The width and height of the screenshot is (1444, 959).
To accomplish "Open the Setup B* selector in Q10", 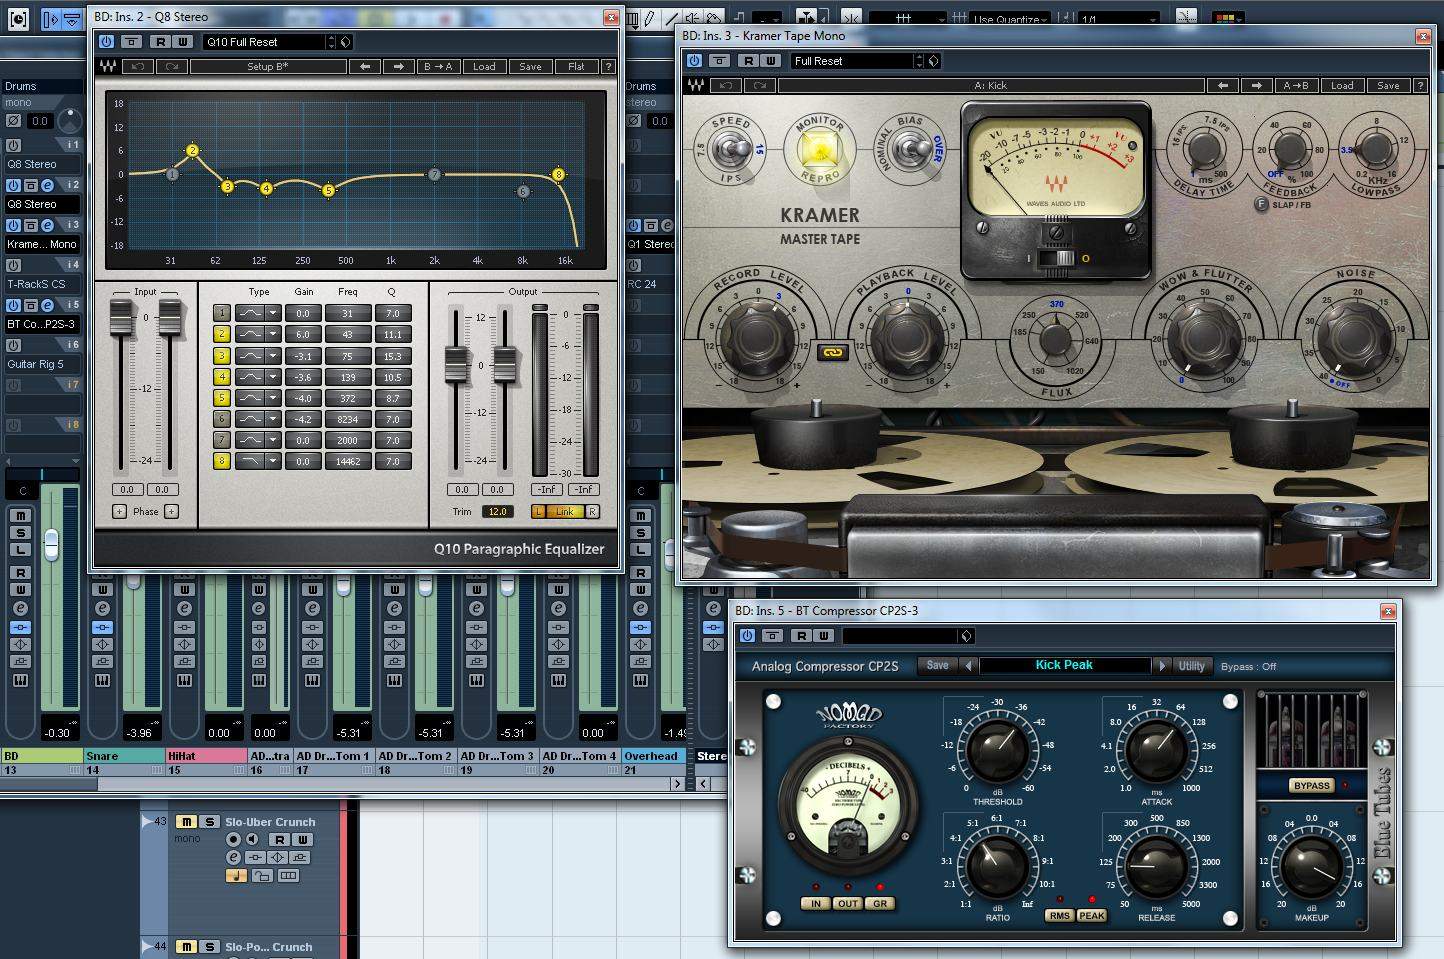I will coord(267,67).
